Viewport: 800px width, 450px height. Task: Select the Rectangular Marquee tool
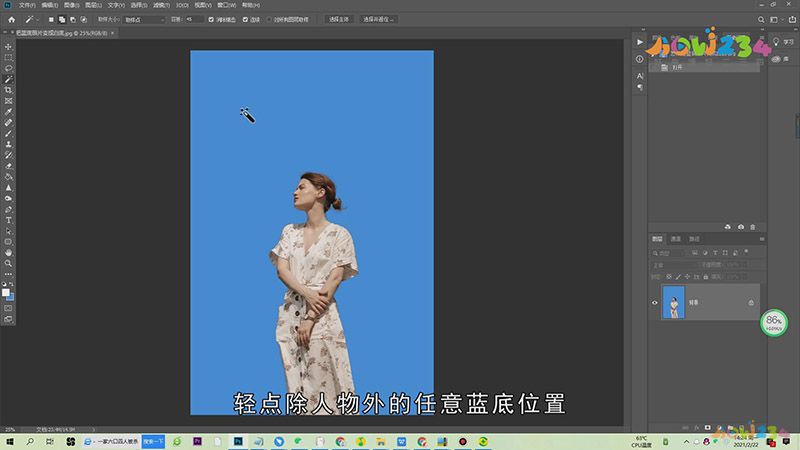(x=8, y=57)
